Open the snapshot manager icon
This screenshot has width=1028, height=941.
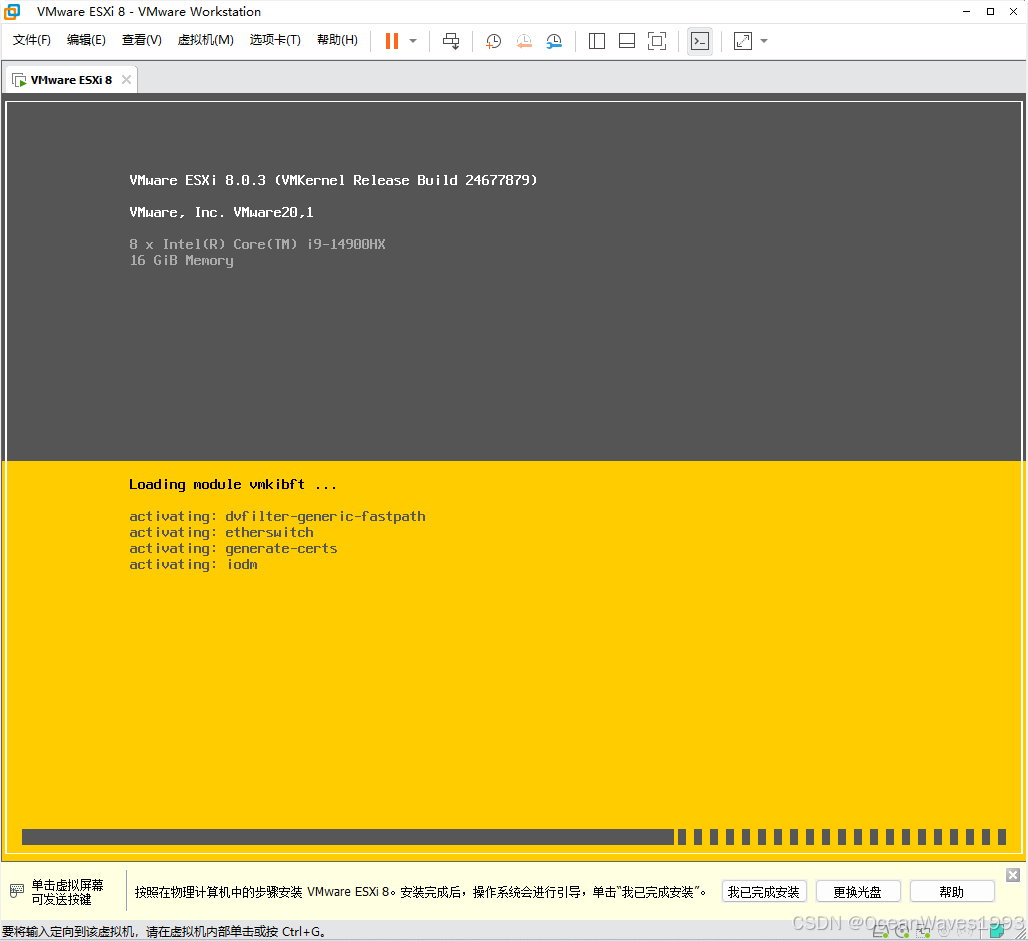coord(554,41)
